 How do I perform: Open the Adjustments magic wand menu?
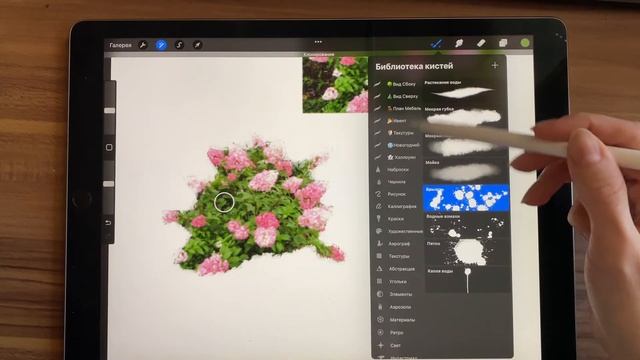161,45
